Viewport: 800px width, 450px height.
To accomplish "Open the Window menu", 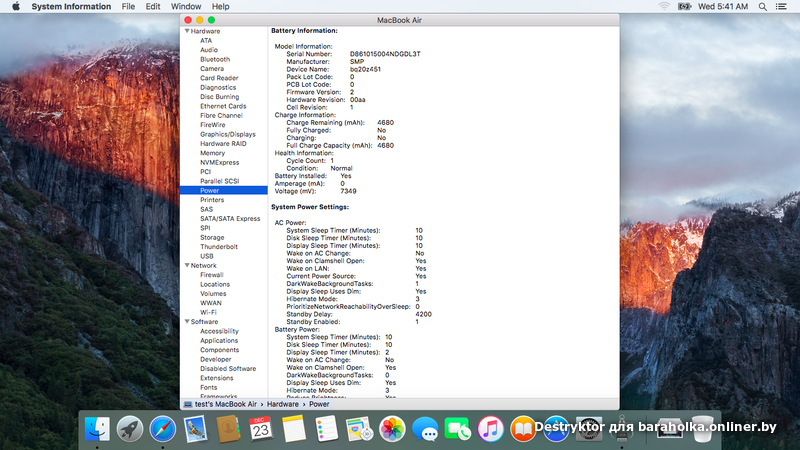I will [x=186, y=7].
